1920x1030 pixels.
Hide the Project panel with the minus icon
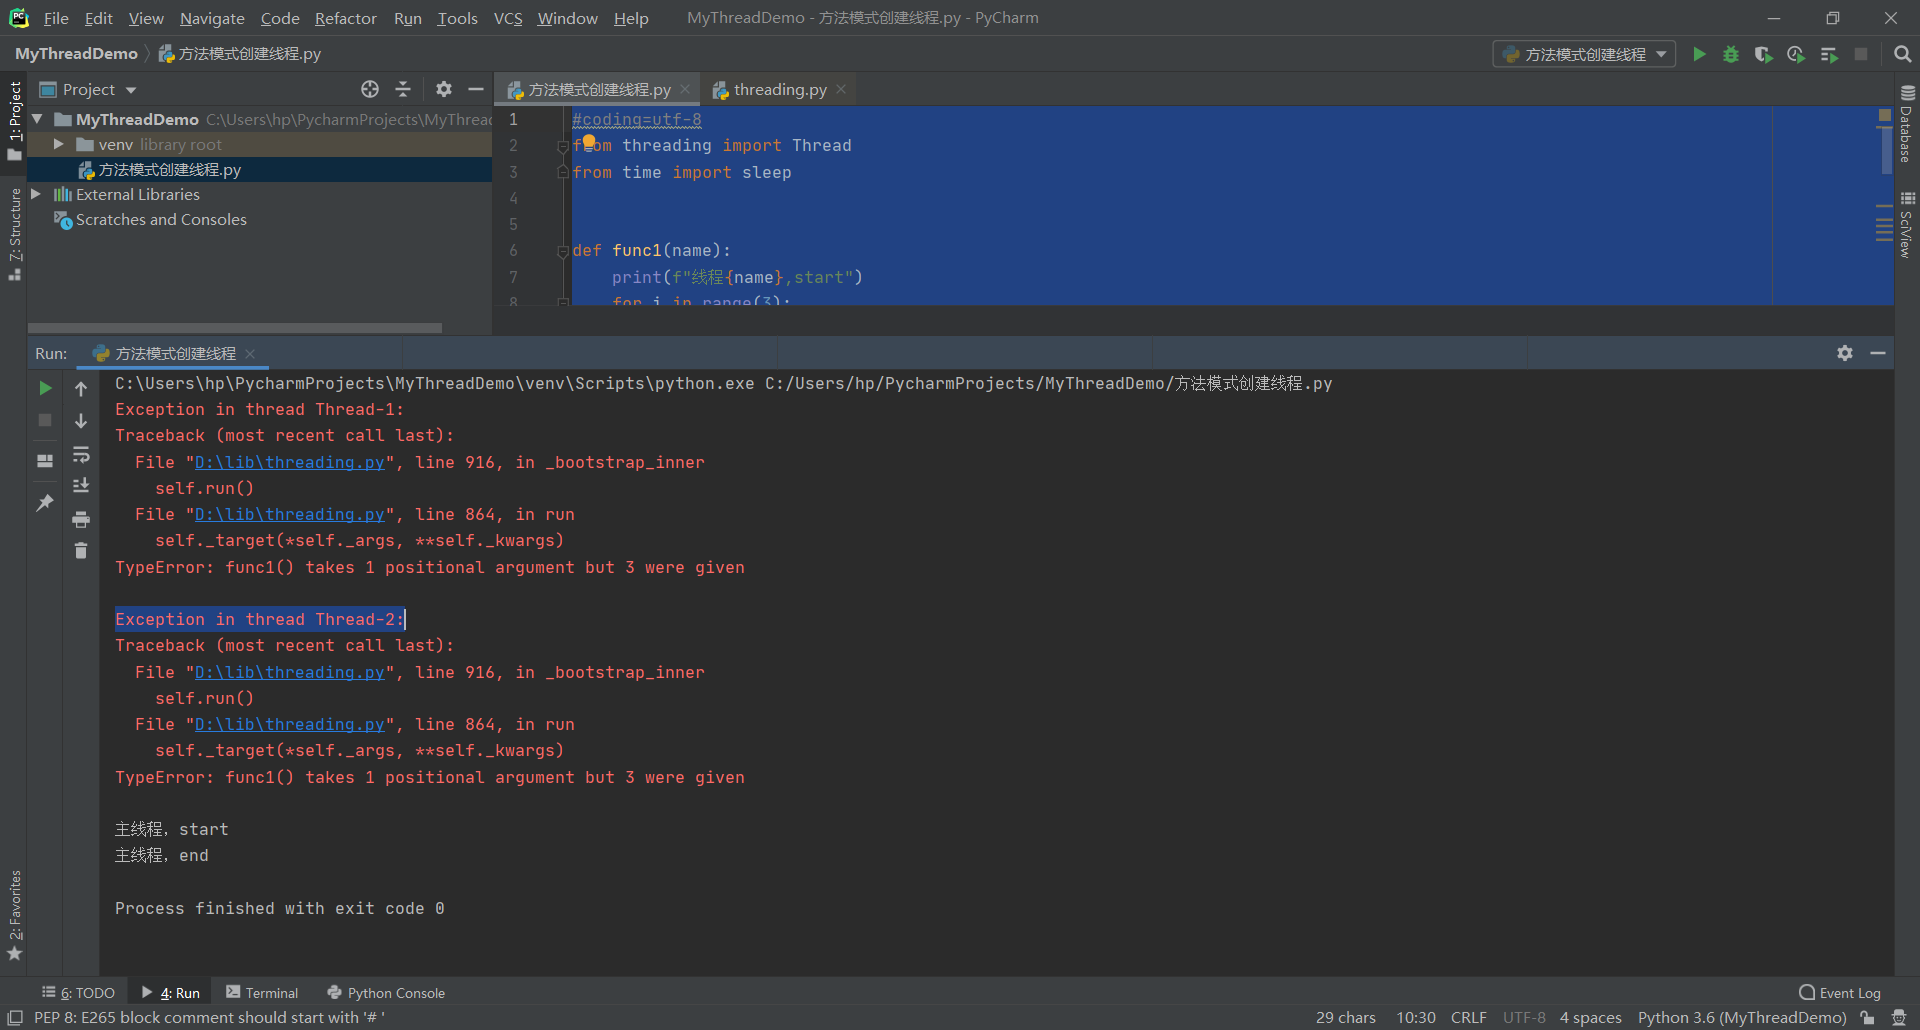tap(476, 89)
